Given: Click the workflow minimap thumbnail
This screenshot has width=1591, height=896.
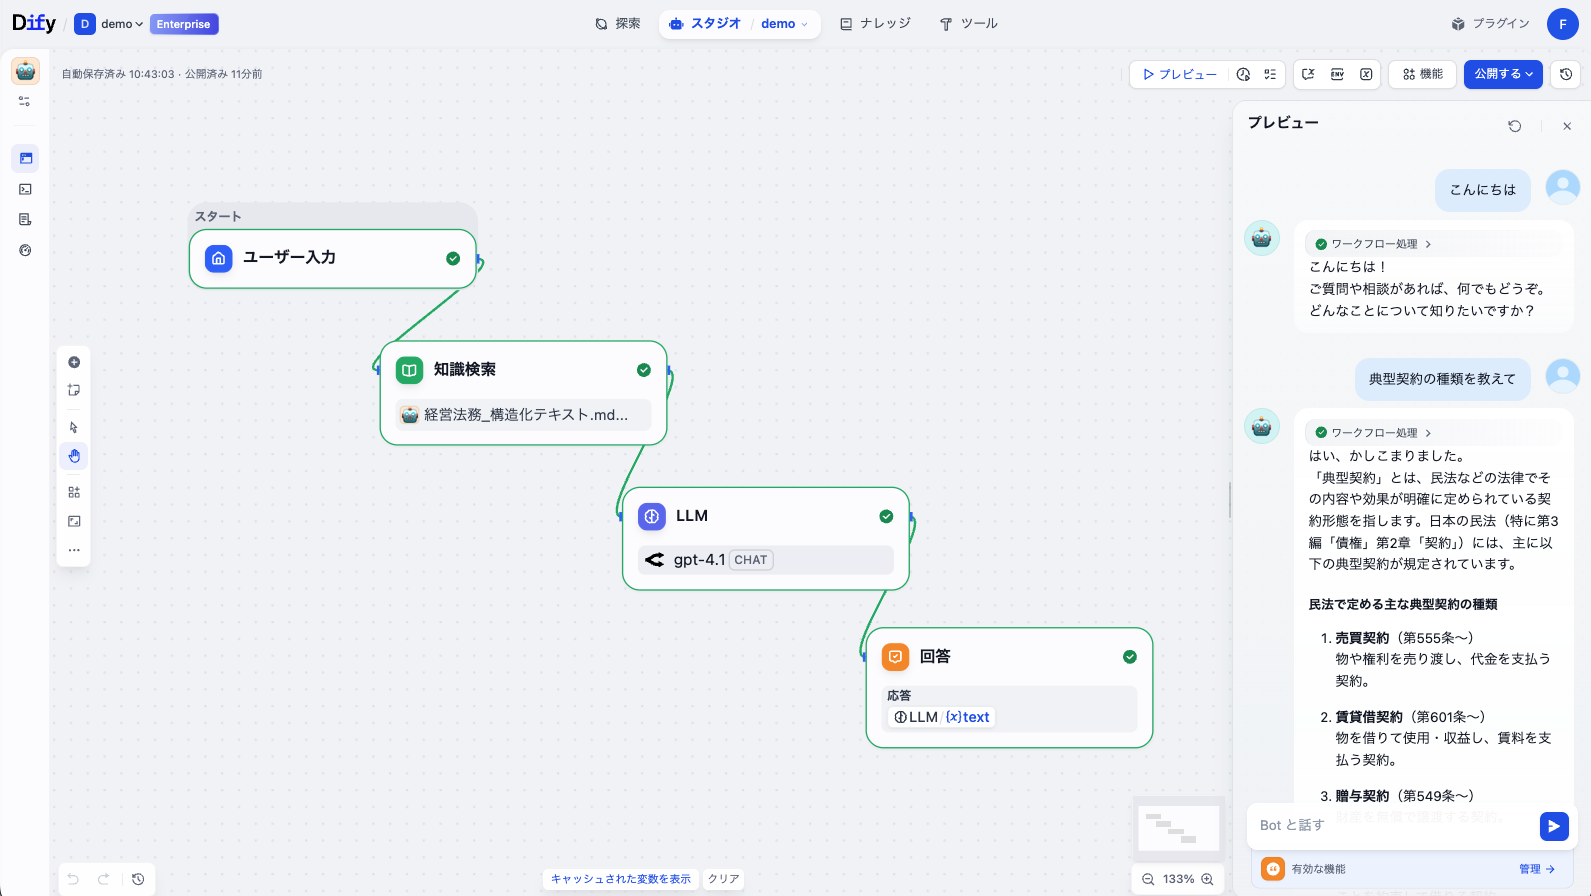Looking at the screenshot, I should point(1179,828).
